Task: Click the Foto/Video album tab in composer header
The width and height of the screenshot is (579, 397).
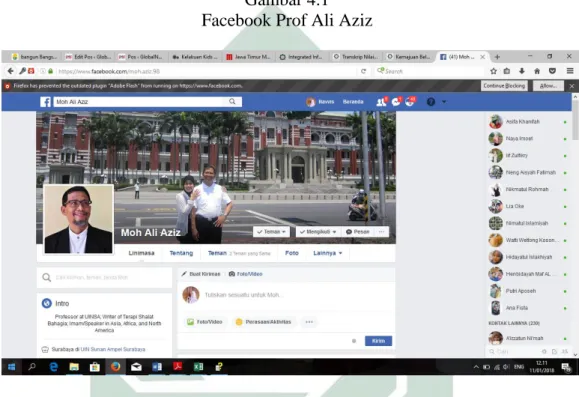Action: point(246,274)
